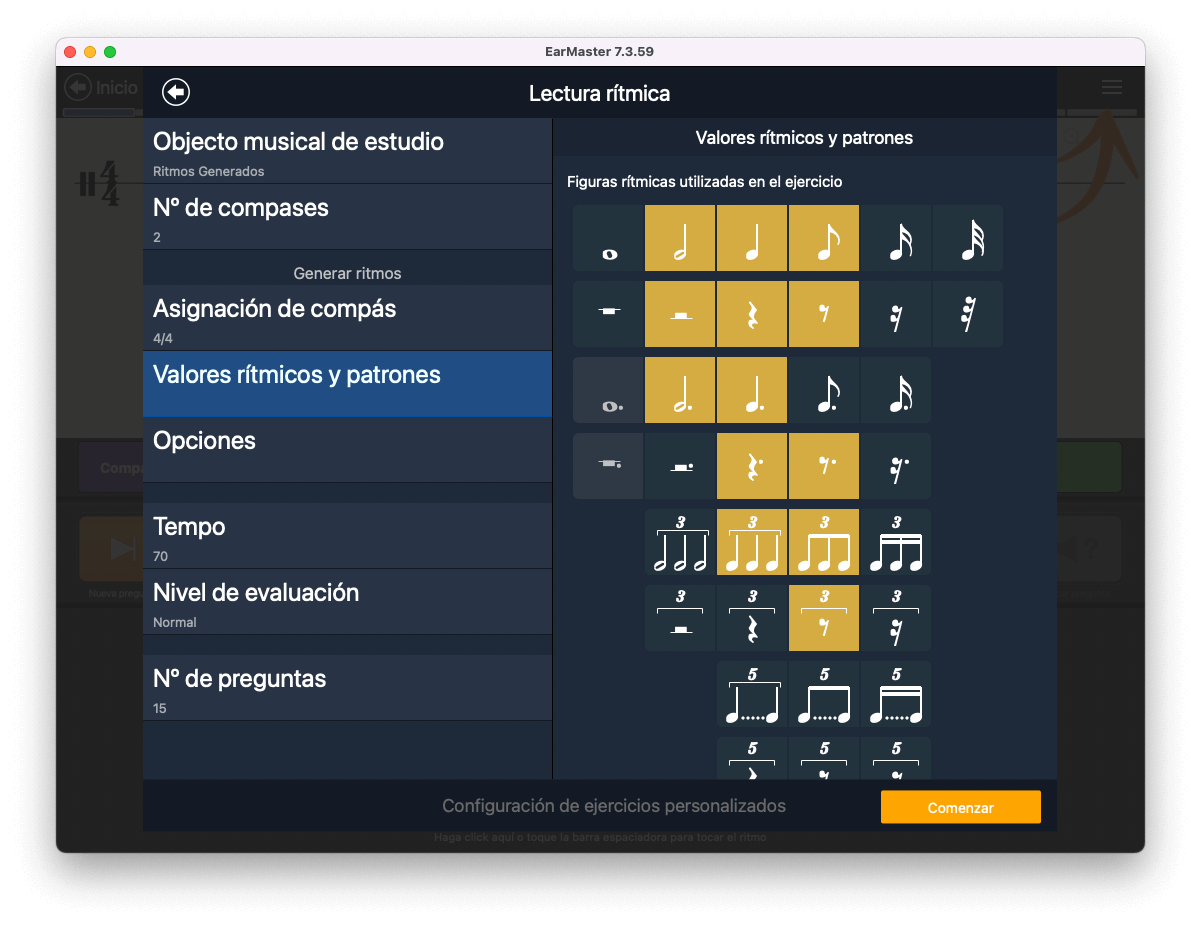Open the Tempo setting
This screenshot has width=1201, height=927.
(x=347, y=536)
